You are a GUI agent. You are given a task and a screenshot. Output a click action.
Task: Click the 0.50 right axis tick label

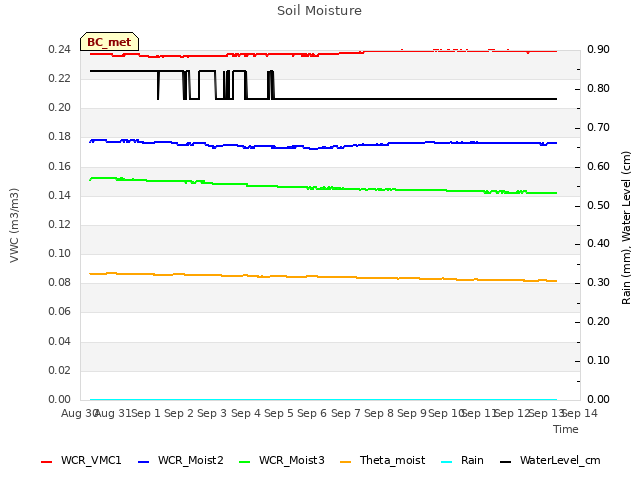598,205
